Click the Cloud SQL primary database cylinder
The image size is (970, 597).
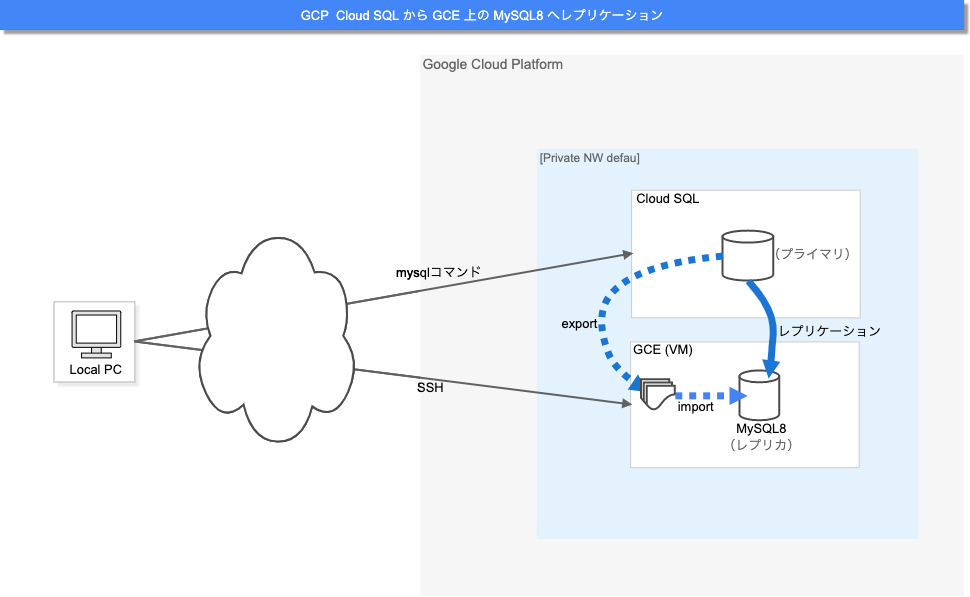click(747, 256)
